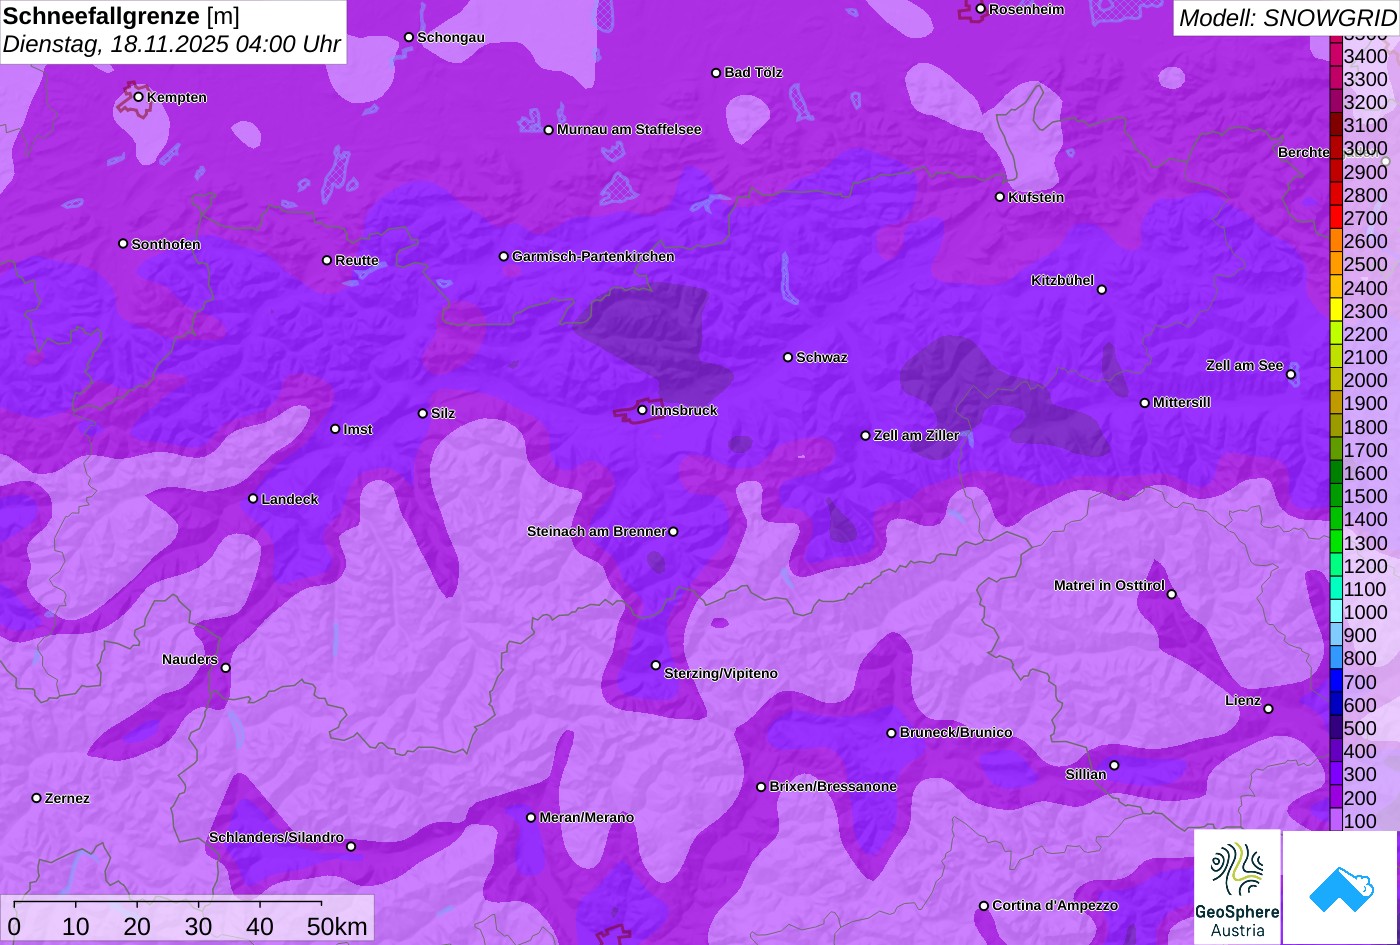Click the Sillian label
This screenshot has height=945, width=1400.
[1086, 774]
